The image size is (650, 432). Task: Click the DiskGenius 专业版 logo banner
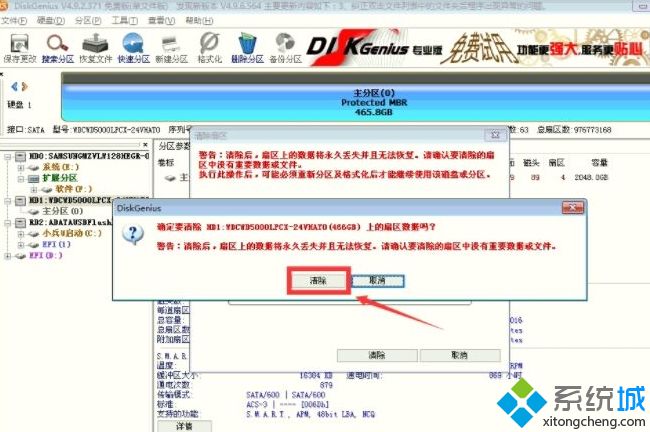pos(374,49)
